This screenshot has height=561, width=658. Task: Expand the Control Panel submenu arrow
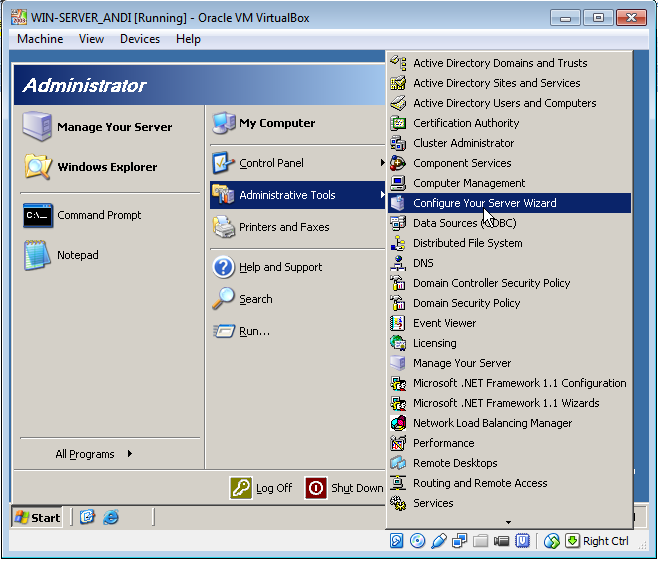(x=382, y=162)
